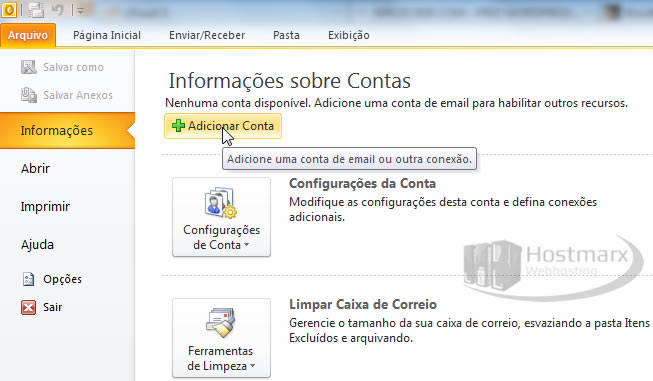Click the Outlook application icon in title bar
Screen dimensions: 653x381
(9, 10)
